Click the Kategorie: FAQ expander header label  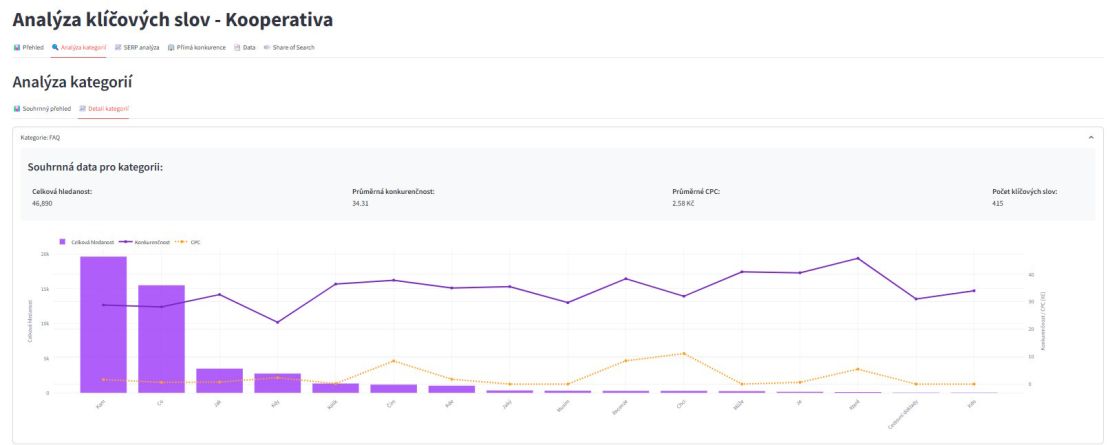click(40, 137)
